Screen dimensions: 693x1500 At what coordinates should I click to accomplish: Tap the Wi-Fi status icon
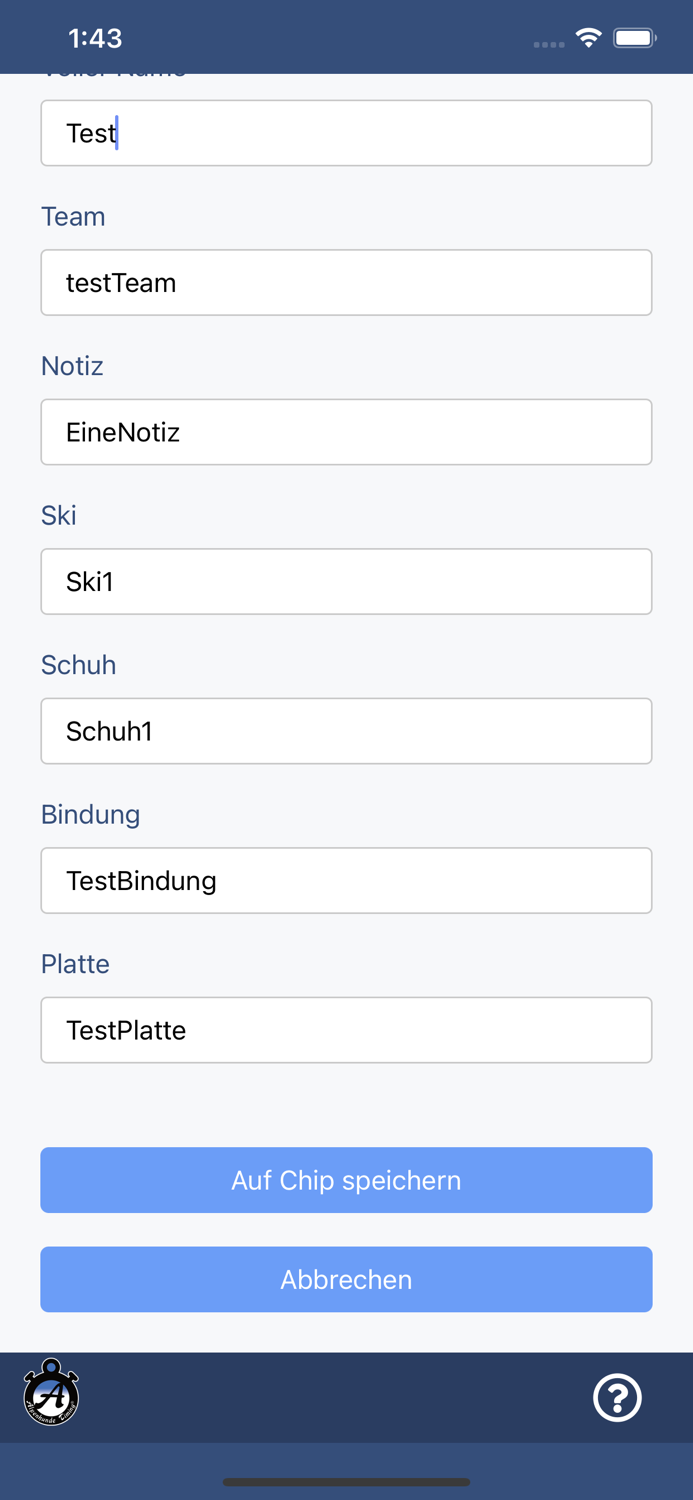[588, 38]
